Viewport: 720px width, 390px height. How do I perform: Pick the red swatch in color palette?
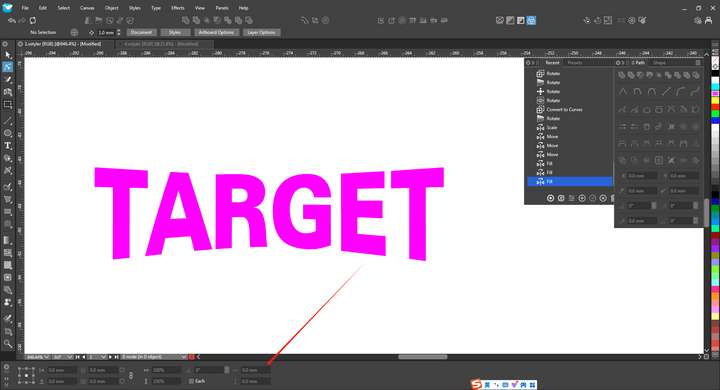click(x=715, y=107)
